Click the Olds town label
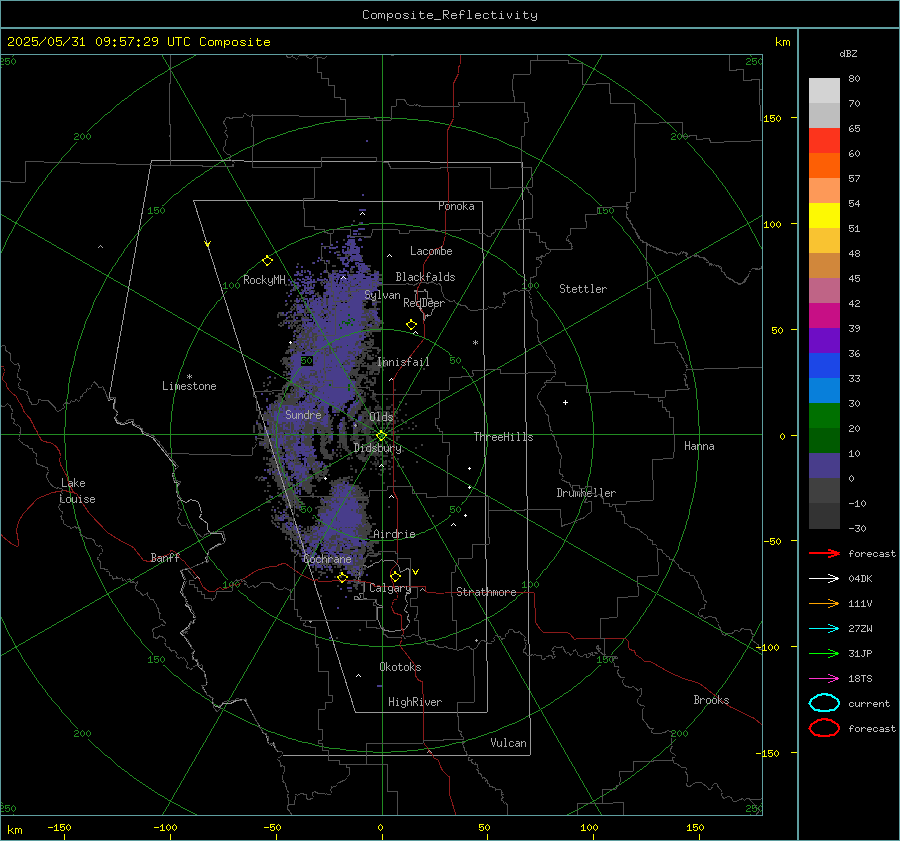Image resolution: width=900 pixels, height=841 pixels. (381, 417)
